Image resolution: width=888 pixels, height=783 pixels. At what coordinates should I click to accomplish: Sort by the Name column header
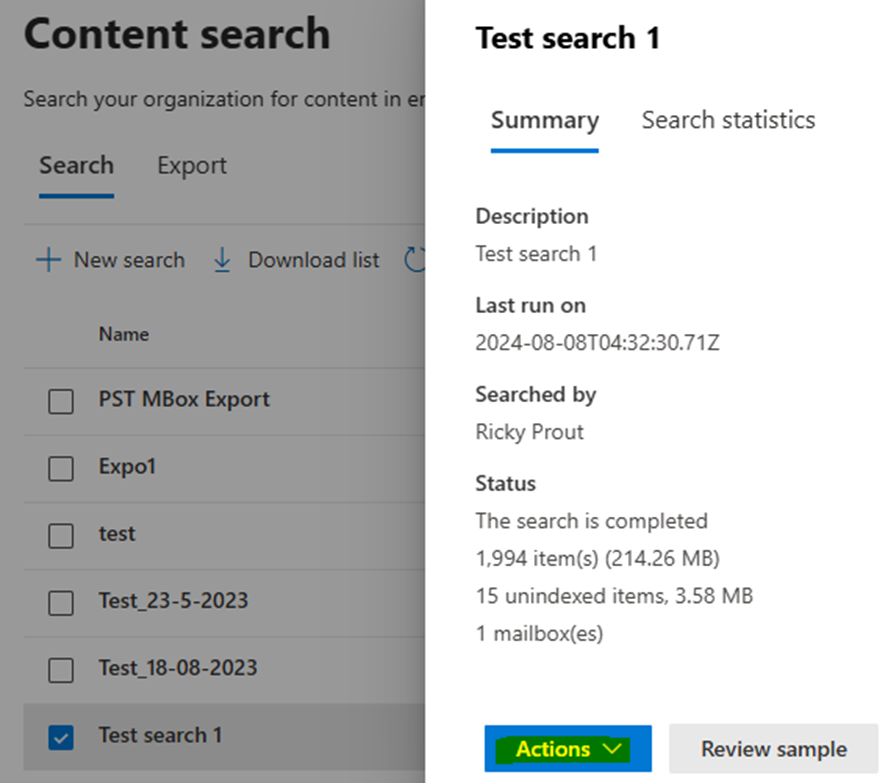tap(123, 334)
